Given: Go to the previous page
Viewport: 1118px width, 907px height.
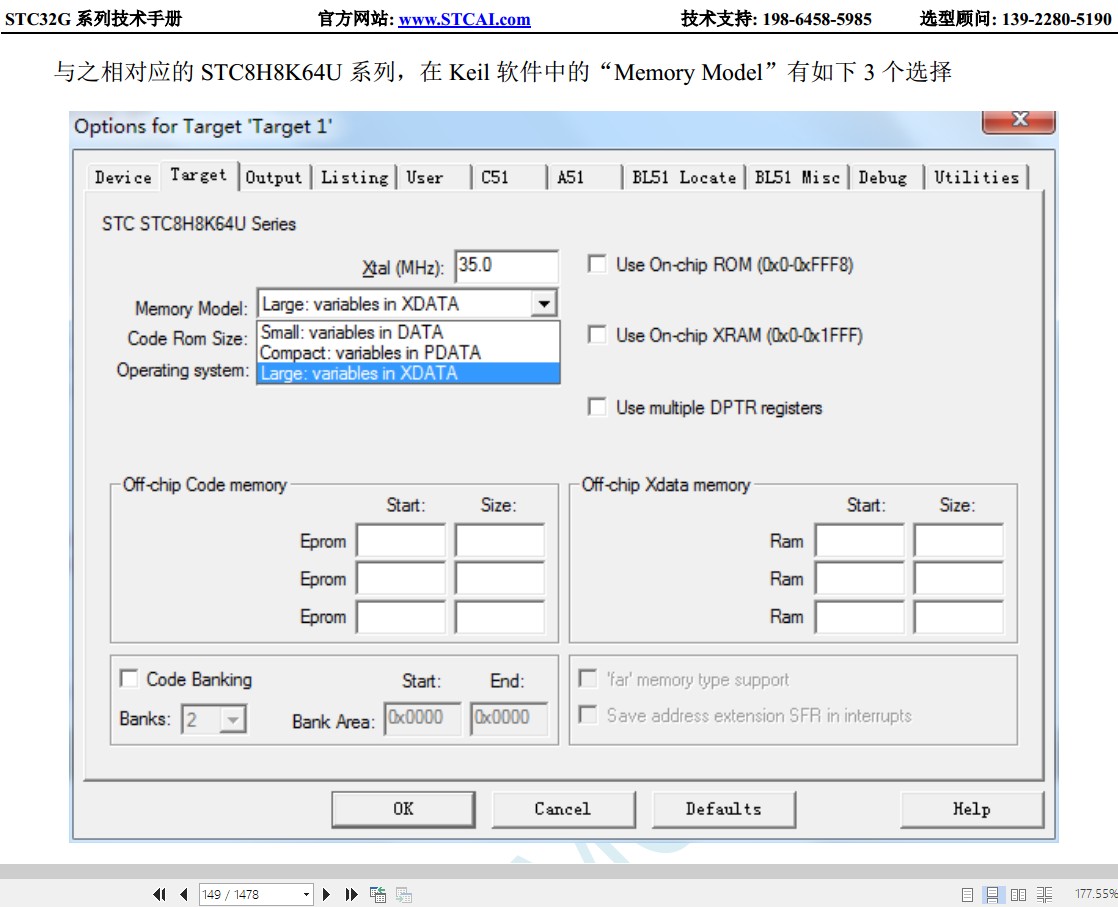Looking at the screenshot, I should point(184,894).
